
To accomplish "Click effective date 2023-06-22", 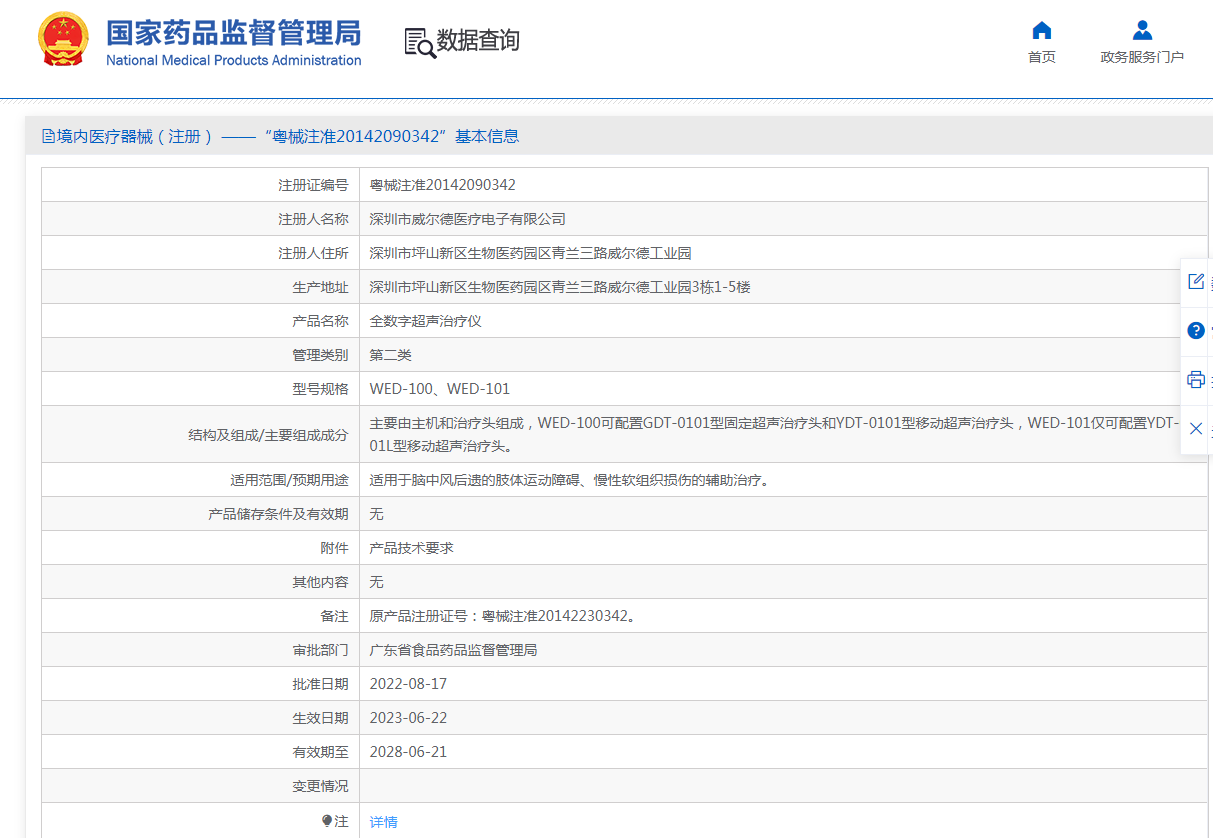I will point(408,718).
